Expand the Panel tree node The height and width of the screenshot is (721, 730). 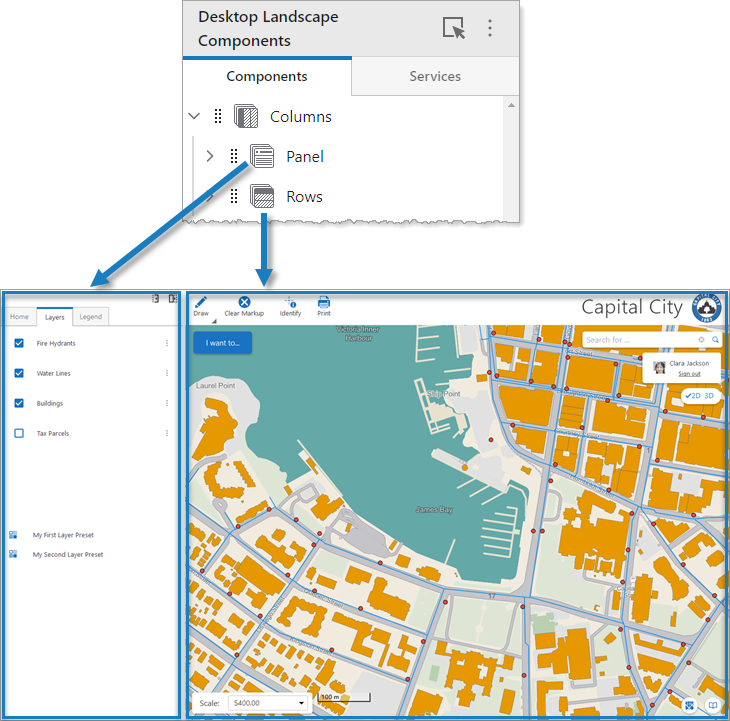tap(210, 156)
